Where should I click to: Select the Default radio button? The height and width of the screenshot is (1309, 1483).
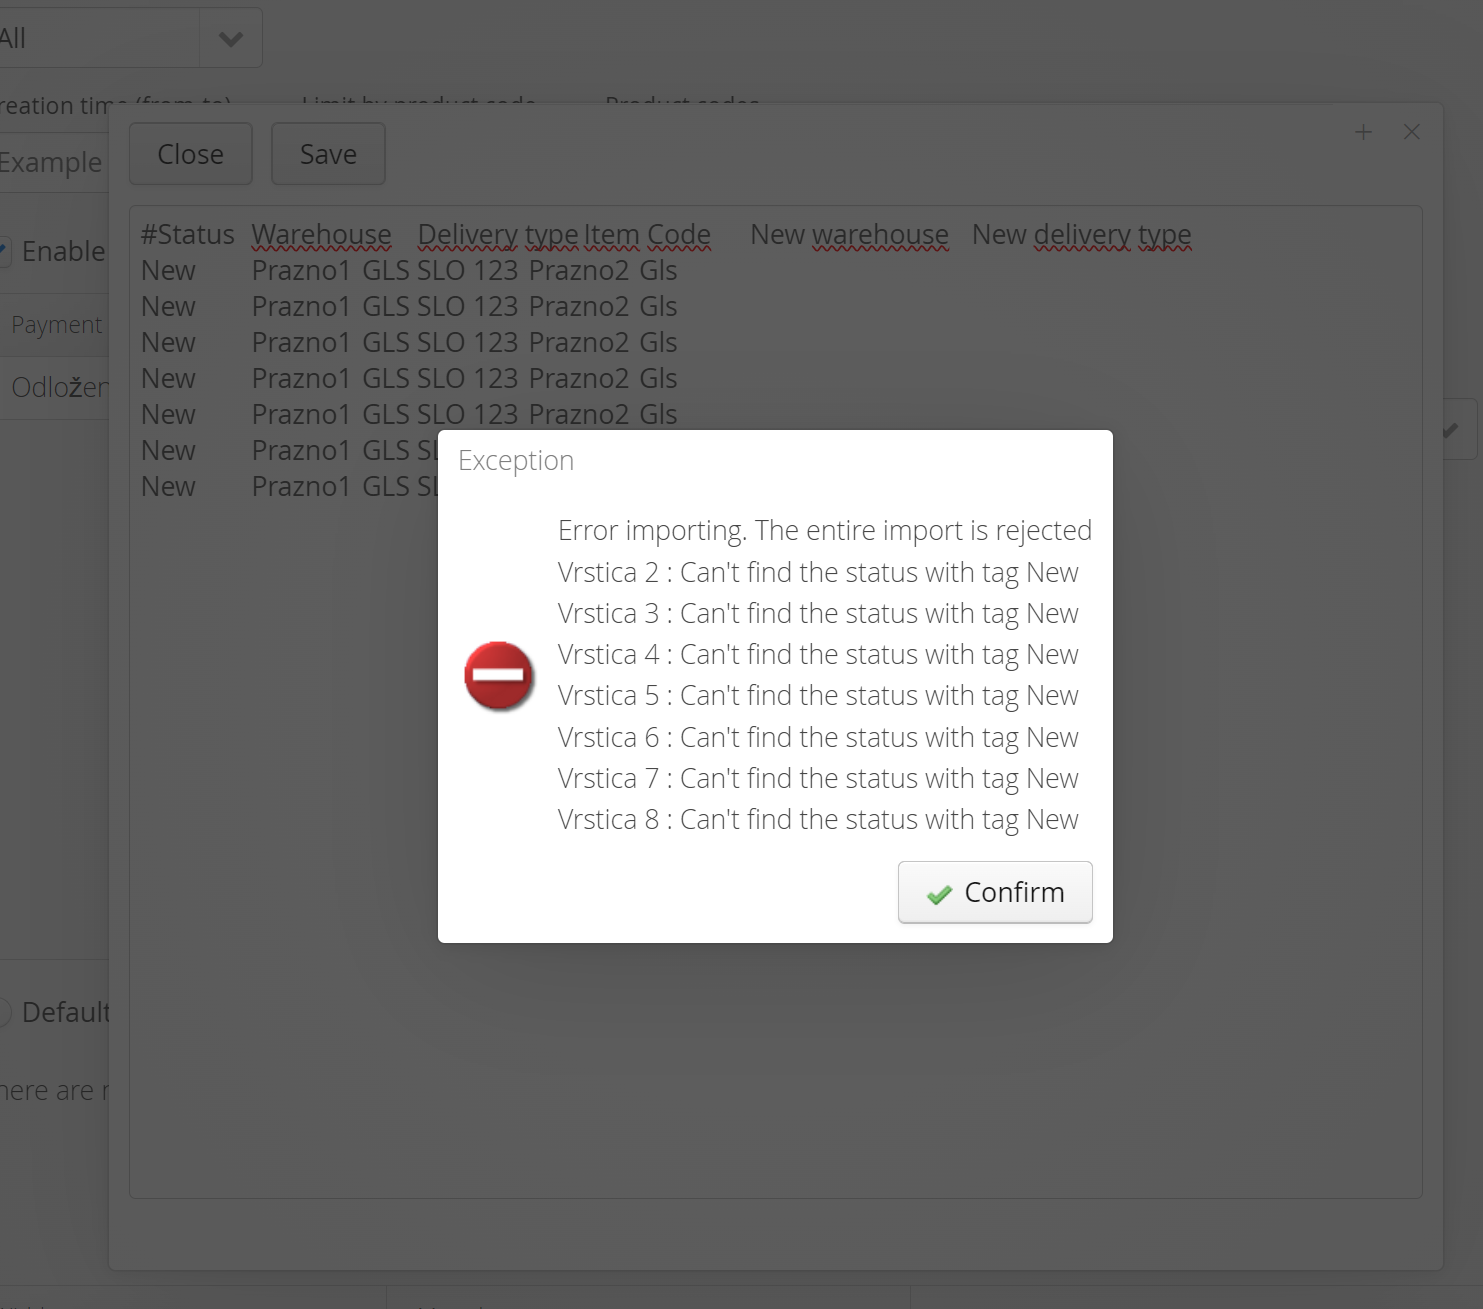(x=4, y=1012)
